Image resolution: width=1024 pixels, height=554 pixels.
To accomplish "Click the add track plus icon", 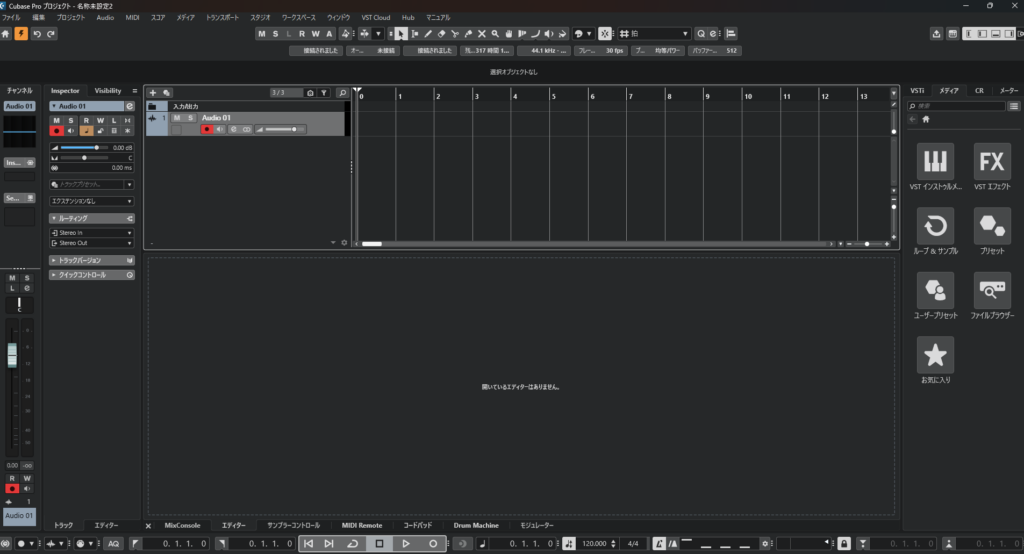I will 153,92.
